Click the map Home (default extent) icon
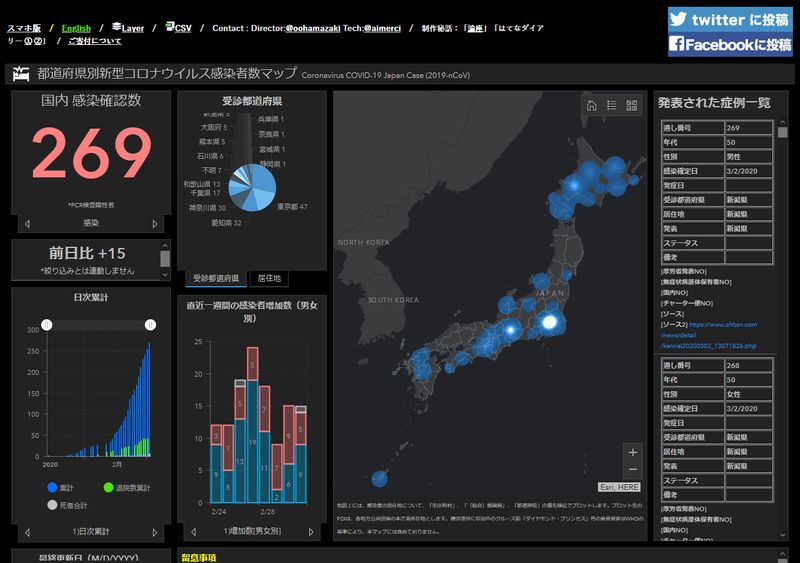This screenshot has height=563, width=800. tap(591, 106)
